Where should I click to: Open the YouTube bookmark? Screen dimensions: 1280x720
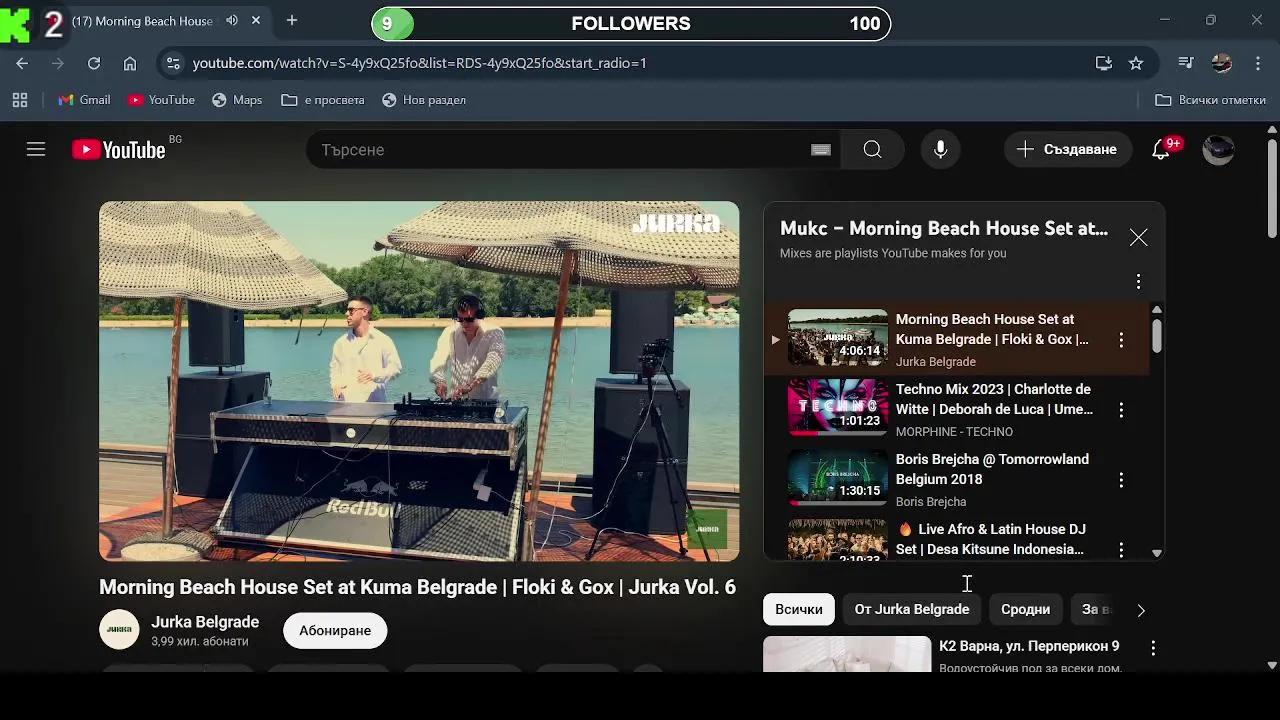tap(161, 100)
